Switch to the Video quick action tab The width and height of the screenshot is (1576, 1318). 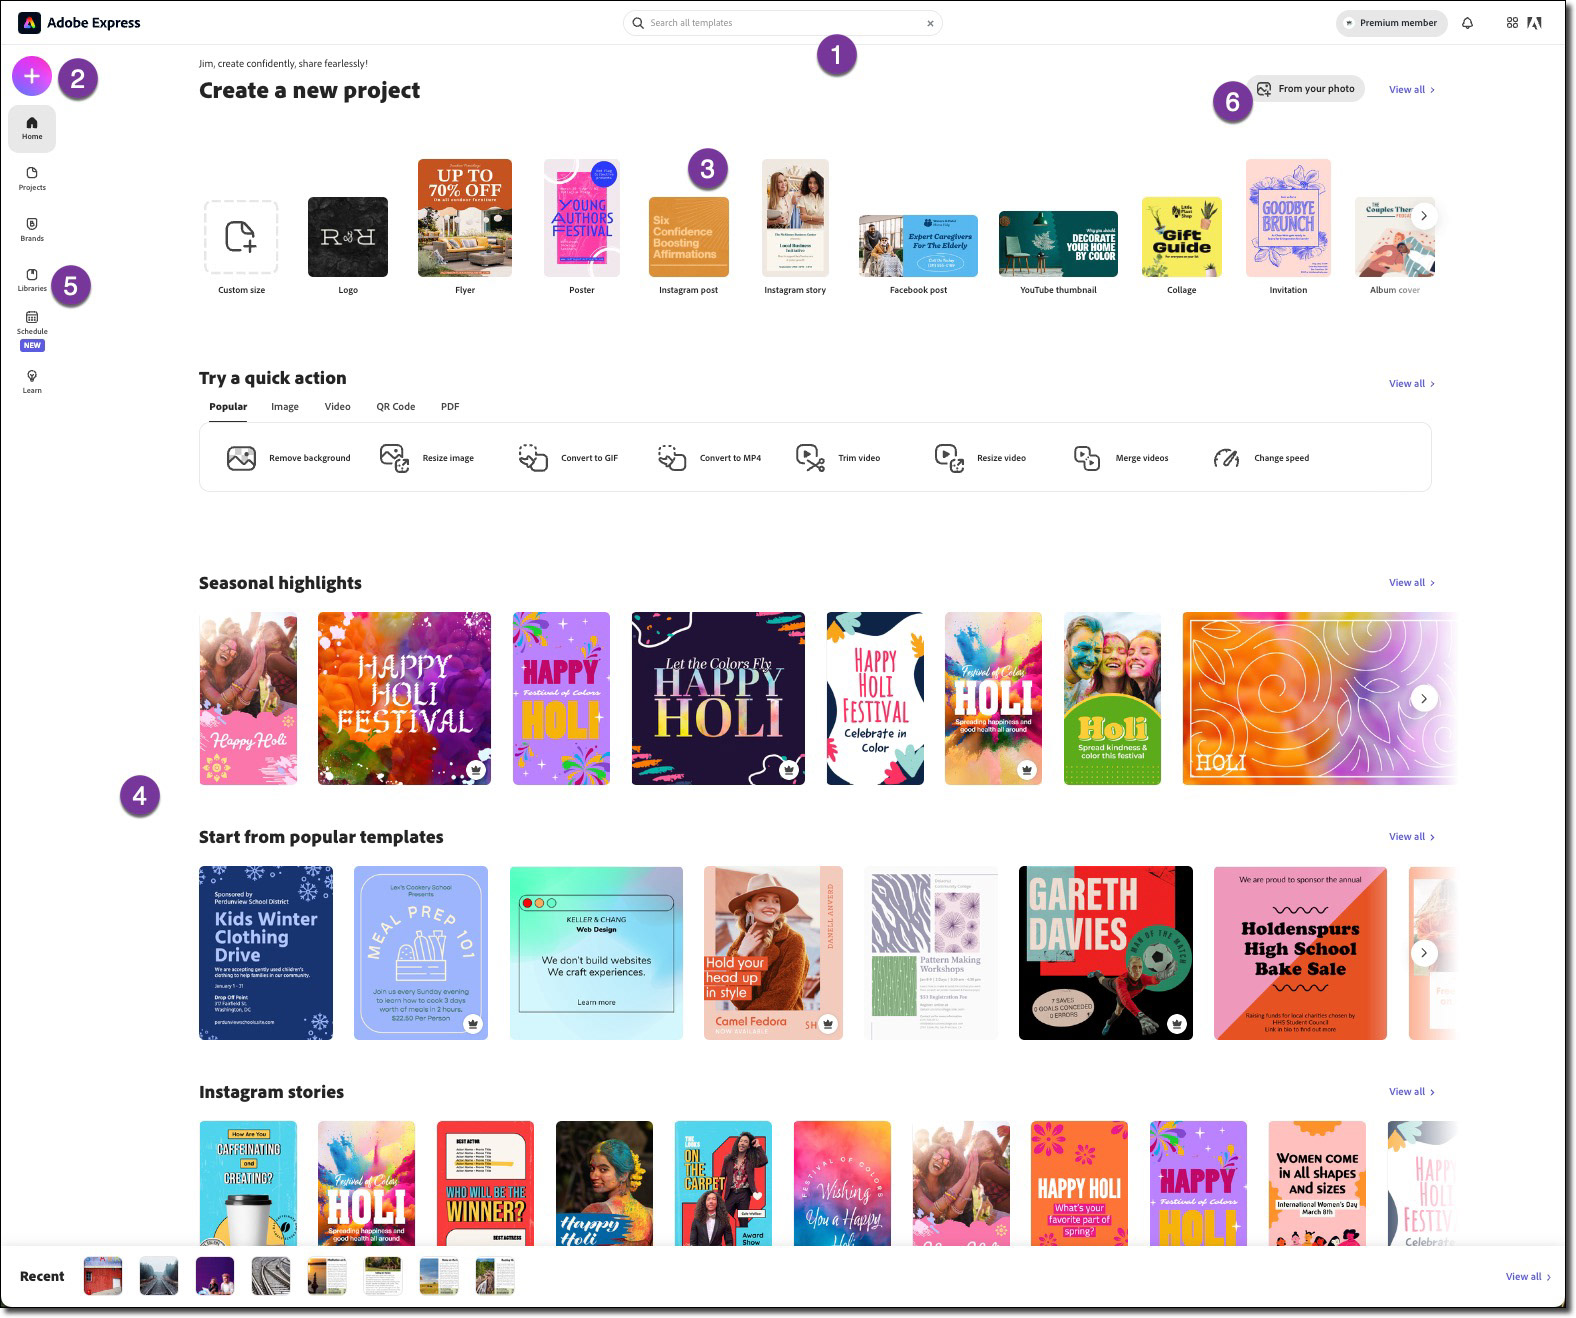[337, 407]
